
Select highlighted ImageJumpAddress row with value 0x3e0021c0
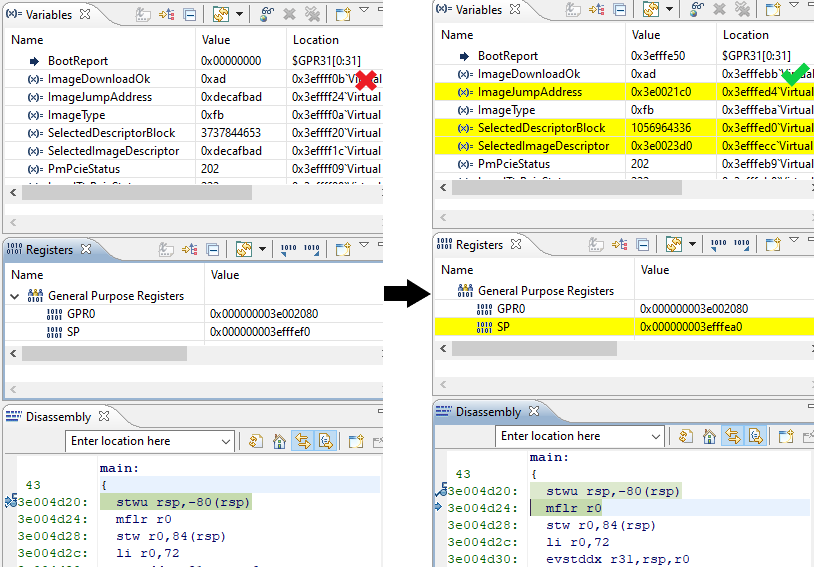[624, 92]
